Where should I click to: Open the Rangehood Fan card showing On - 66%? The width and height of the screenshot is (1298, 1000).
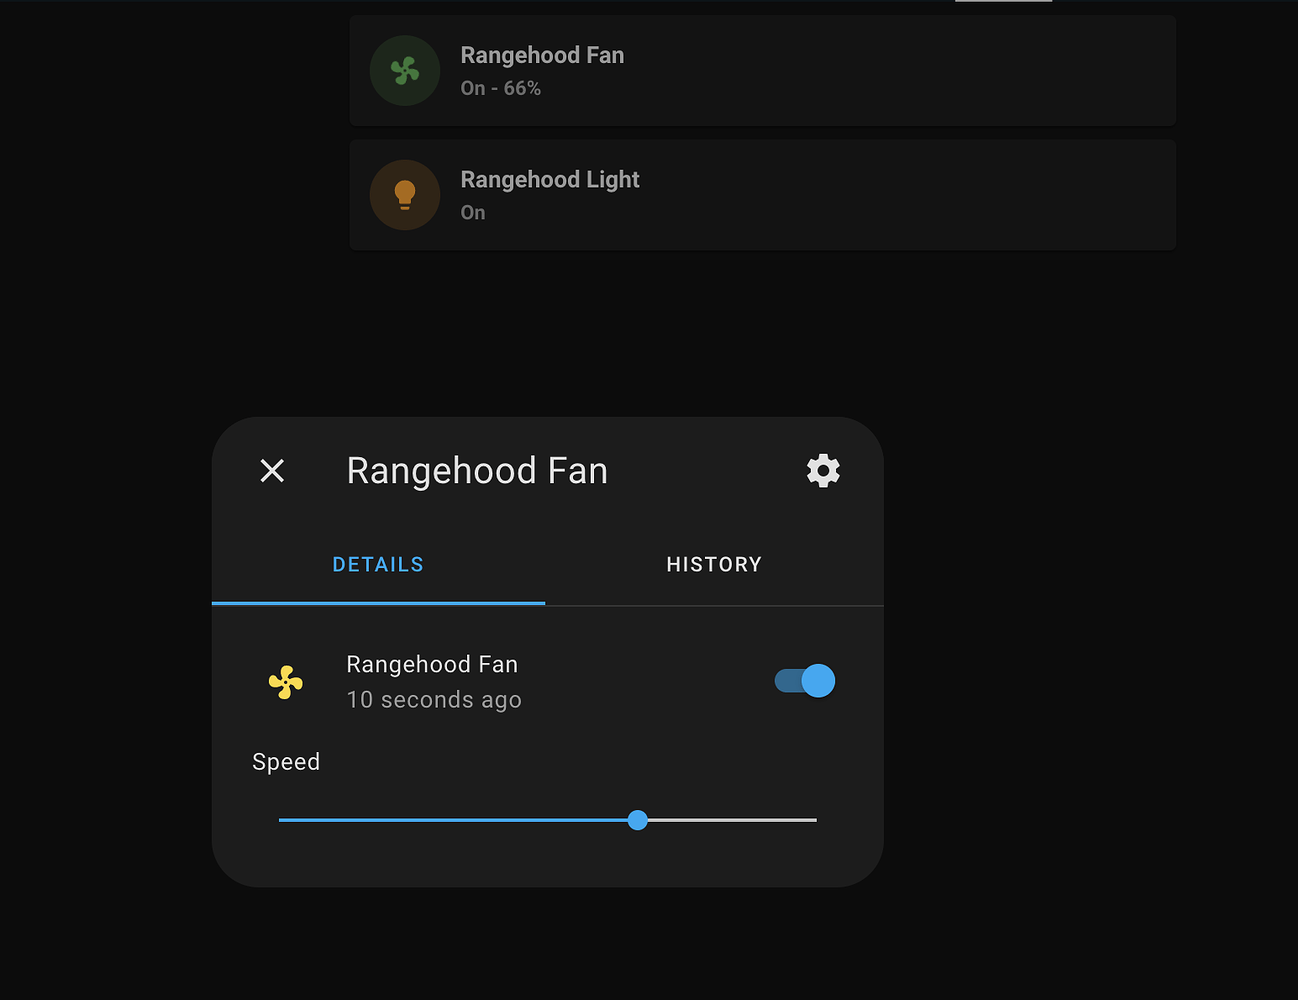(x=762, y=70)
